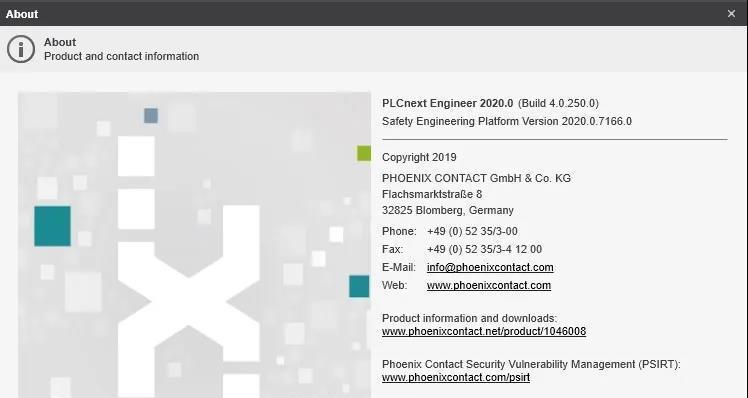Click the PHOENIX CONTACT GmbH company name

(x=476, y=178)
